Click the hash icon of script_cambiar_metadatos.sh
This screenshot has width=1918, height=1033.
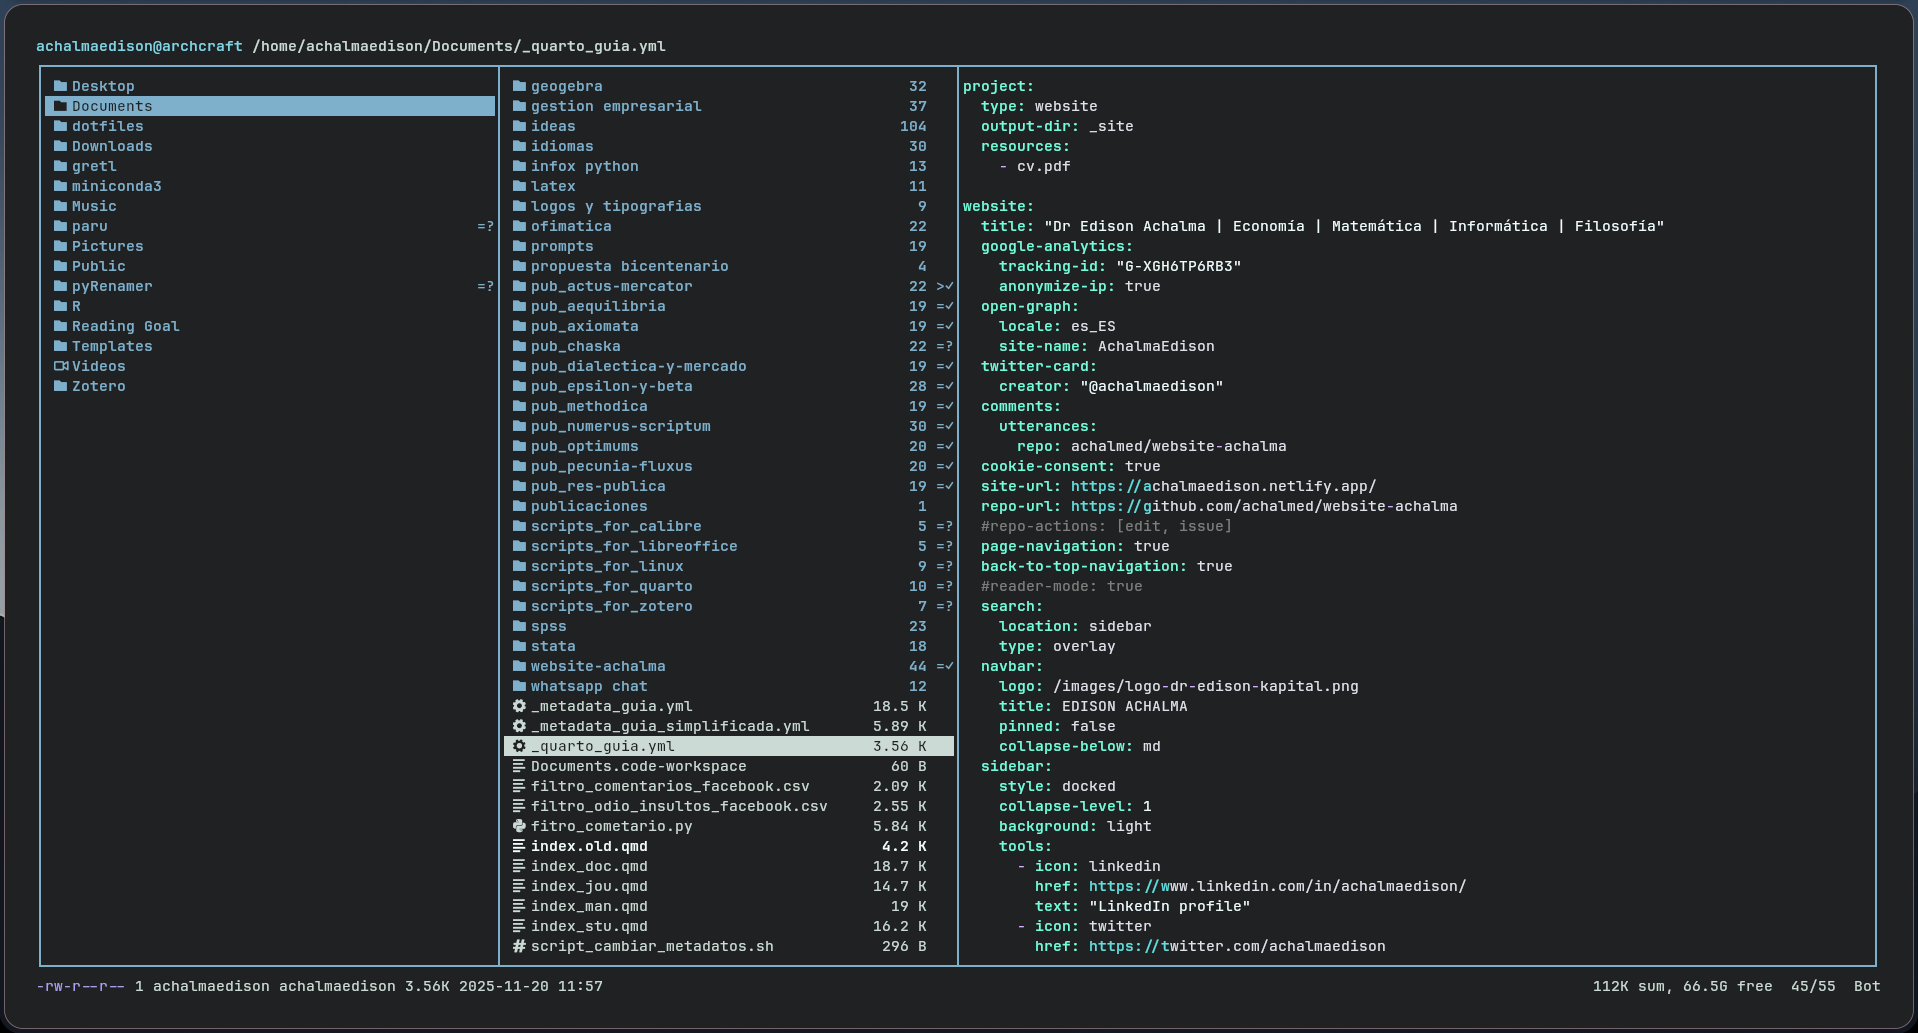click(x=519, y=946)
